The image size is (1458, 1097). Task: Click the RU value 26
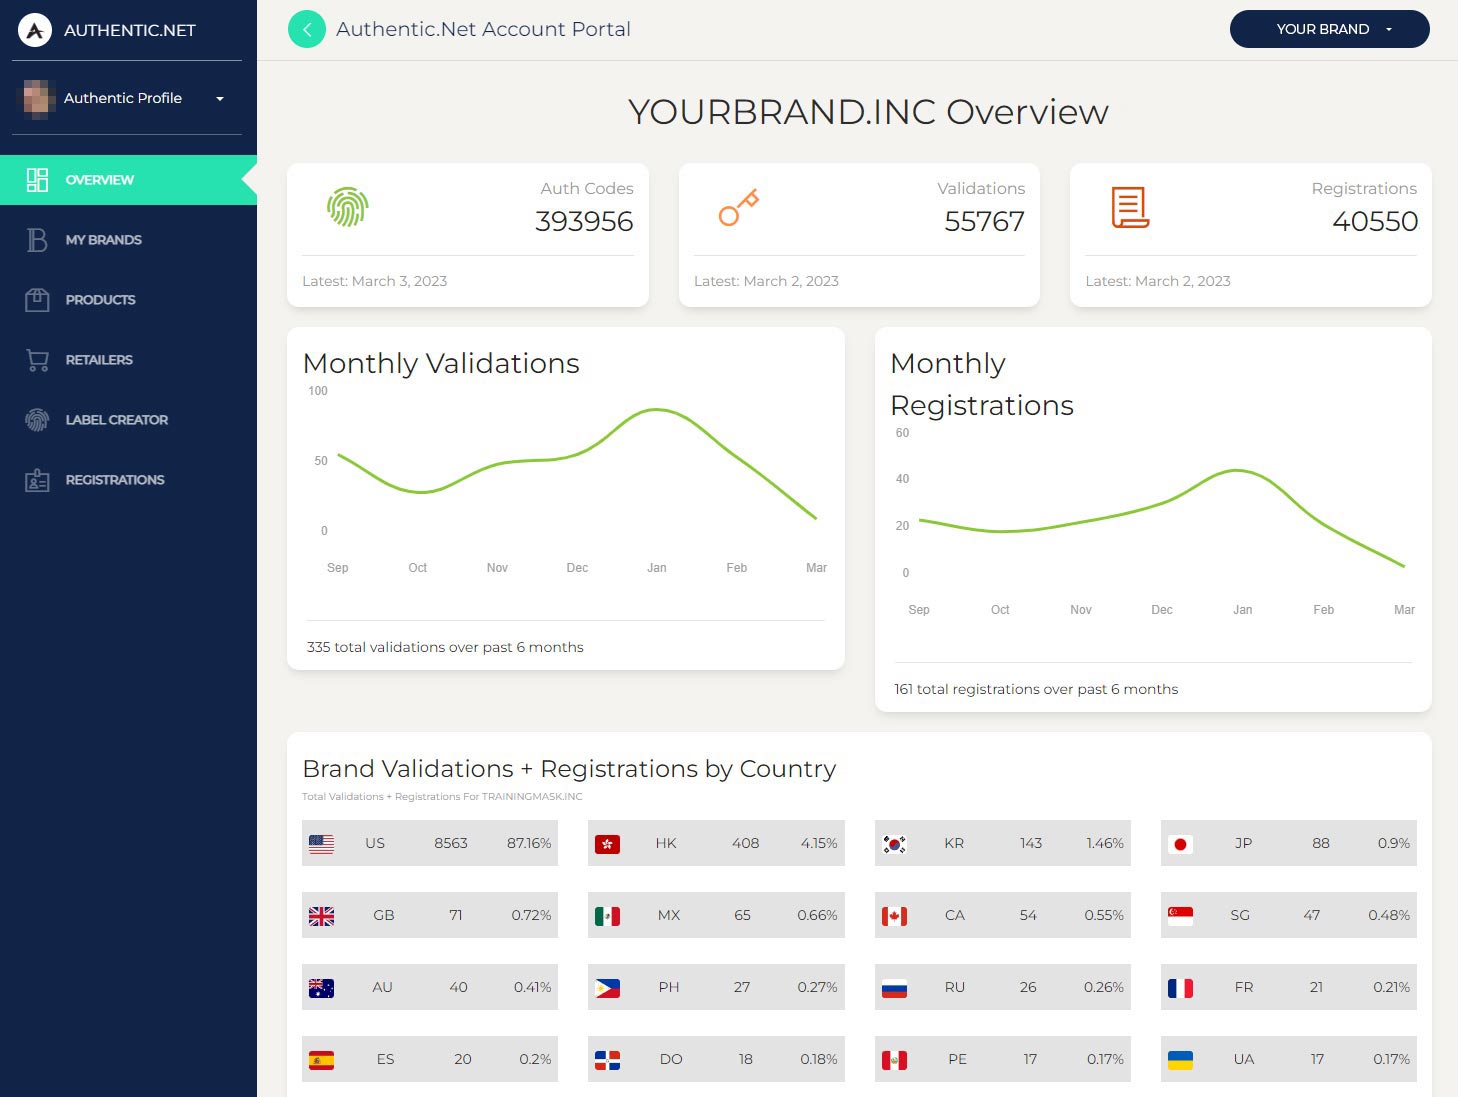pyautogui.click(x=1028, y=987)
